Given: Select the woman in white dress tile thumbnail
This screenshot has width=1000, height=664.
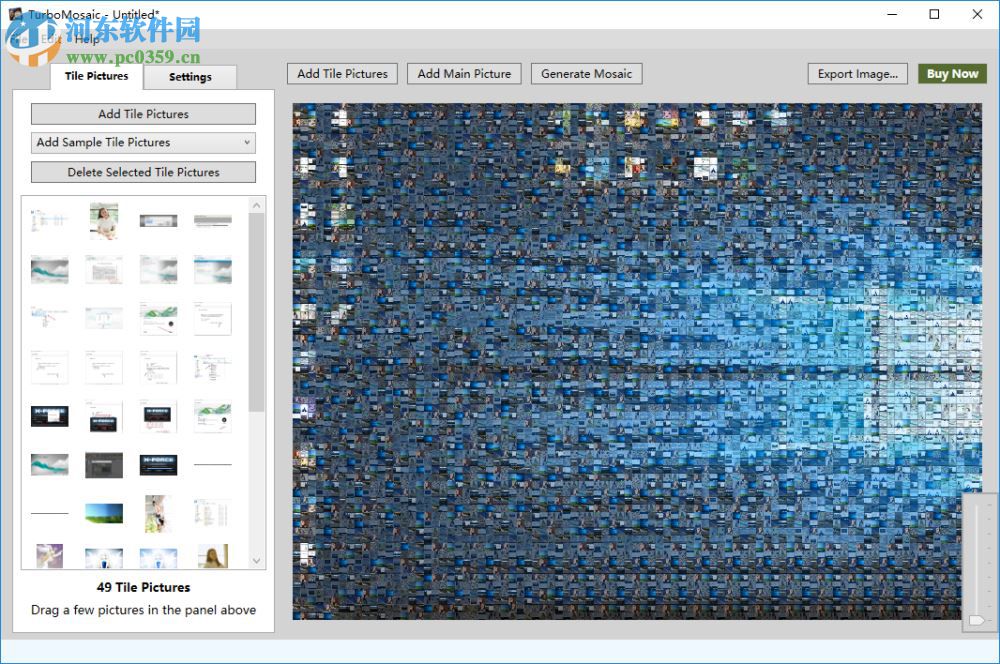Looking at the screenshot, I should (104, 220).
